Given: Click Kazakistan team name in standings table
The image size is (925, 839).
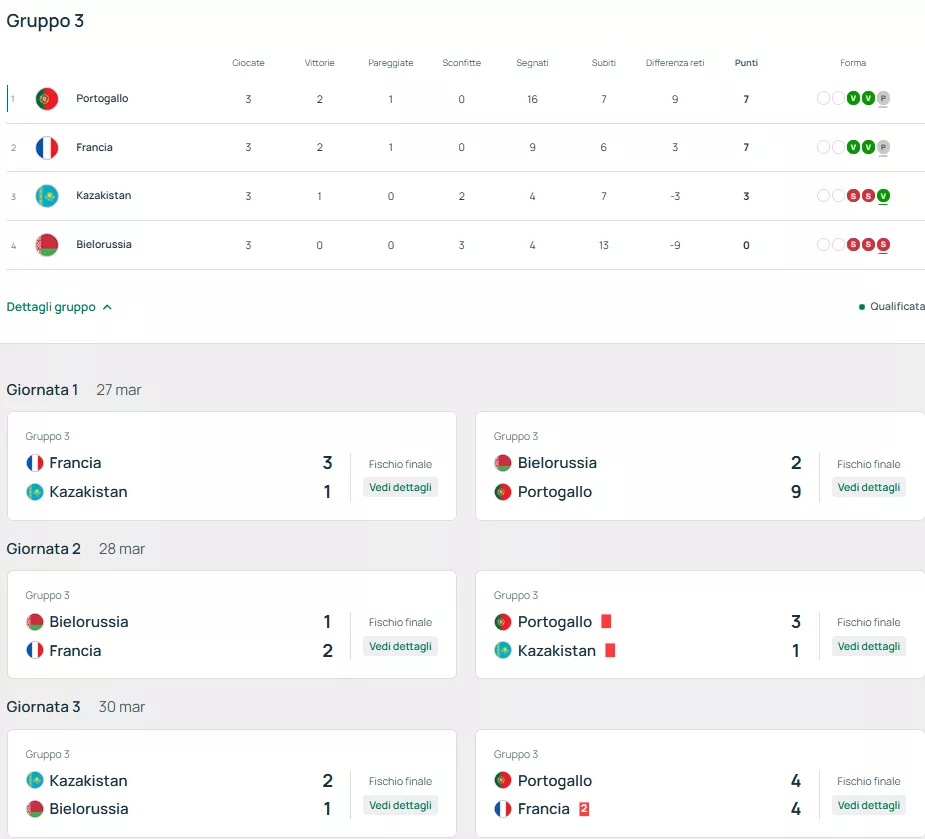Looking at the screenshot, I should click(104, 196).
